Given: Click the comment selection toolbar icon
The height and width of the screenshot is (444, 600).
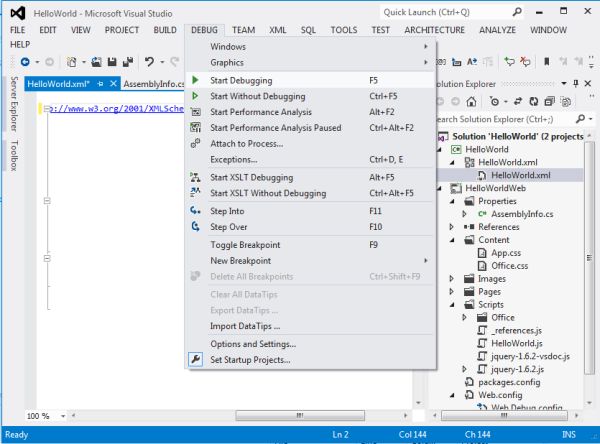Looking at the screenshot, I should [509, 62].
